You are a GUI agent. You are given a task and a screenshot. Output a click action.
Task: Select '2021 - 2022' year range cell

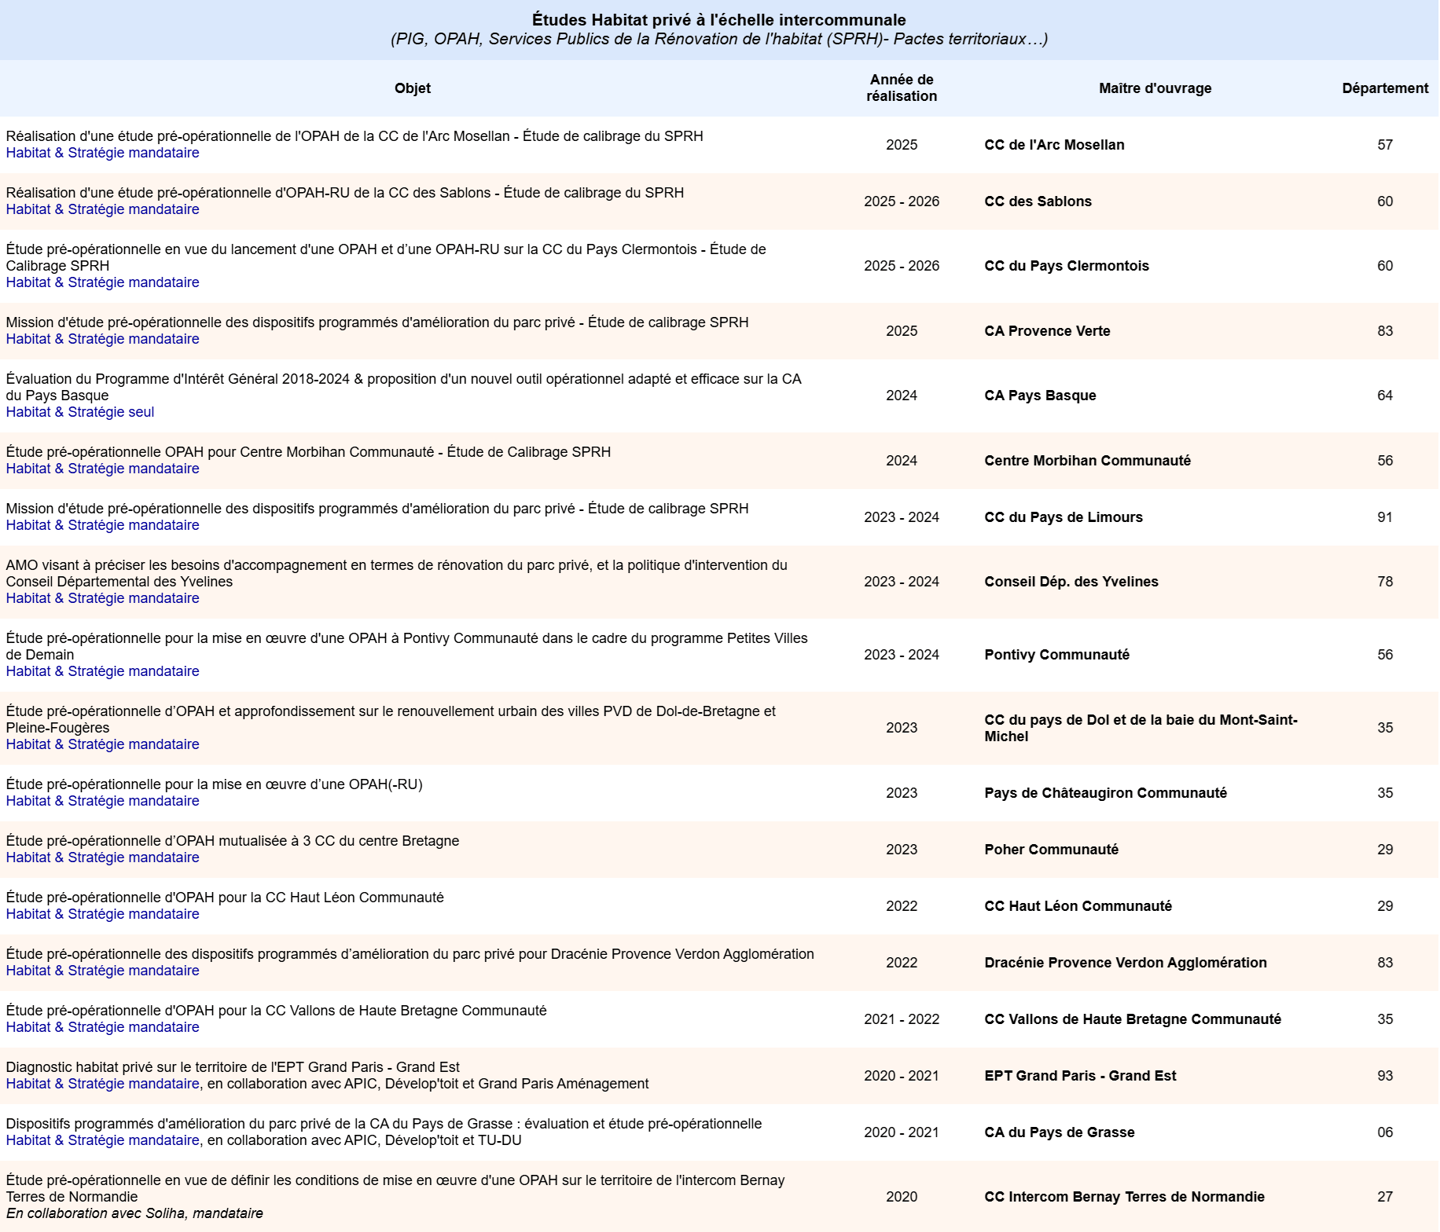coord(901,1019)
